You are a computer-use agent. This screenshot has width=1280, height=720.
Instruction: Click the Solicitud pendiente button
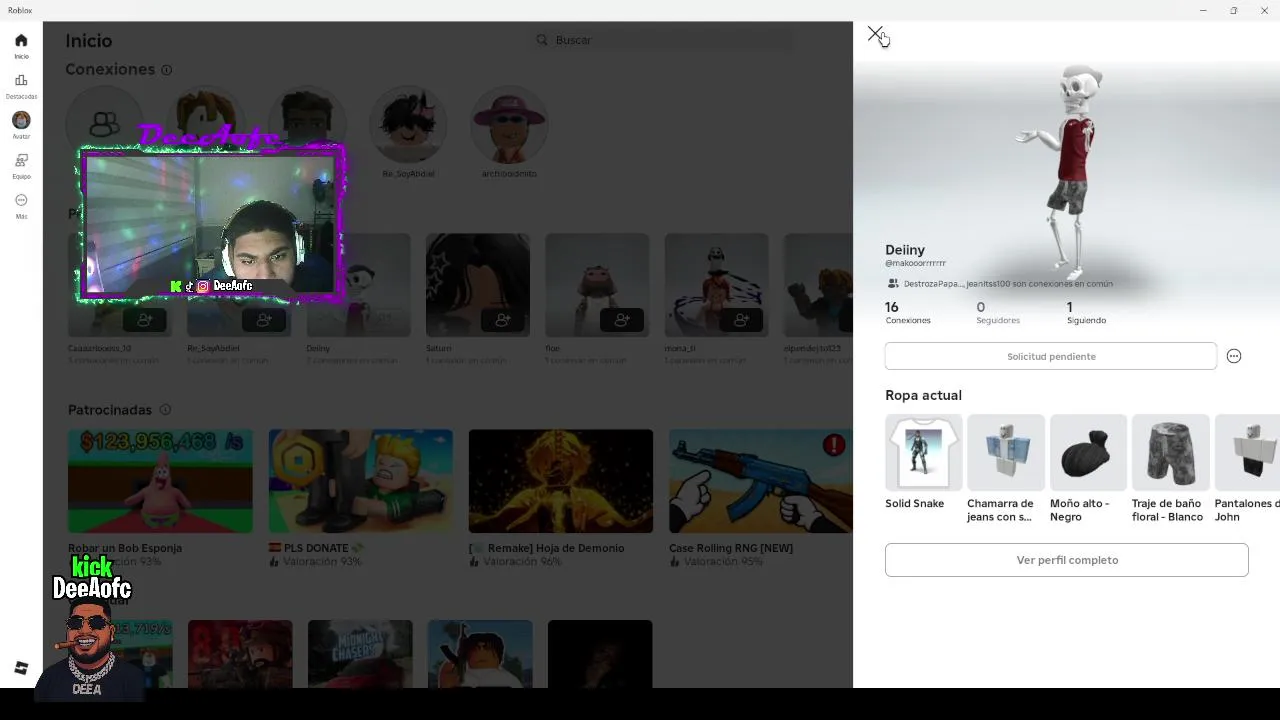(x=1051, y=356)
